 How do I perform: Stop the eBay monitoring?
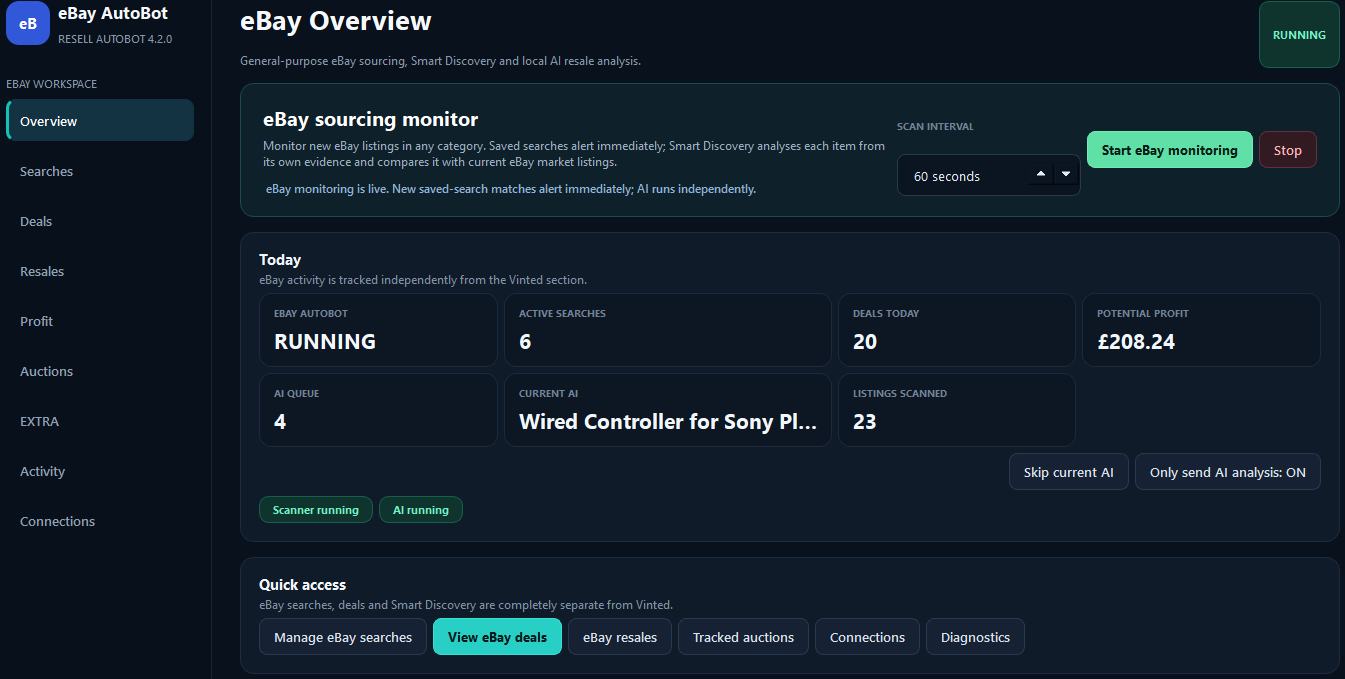point(1288,150)
